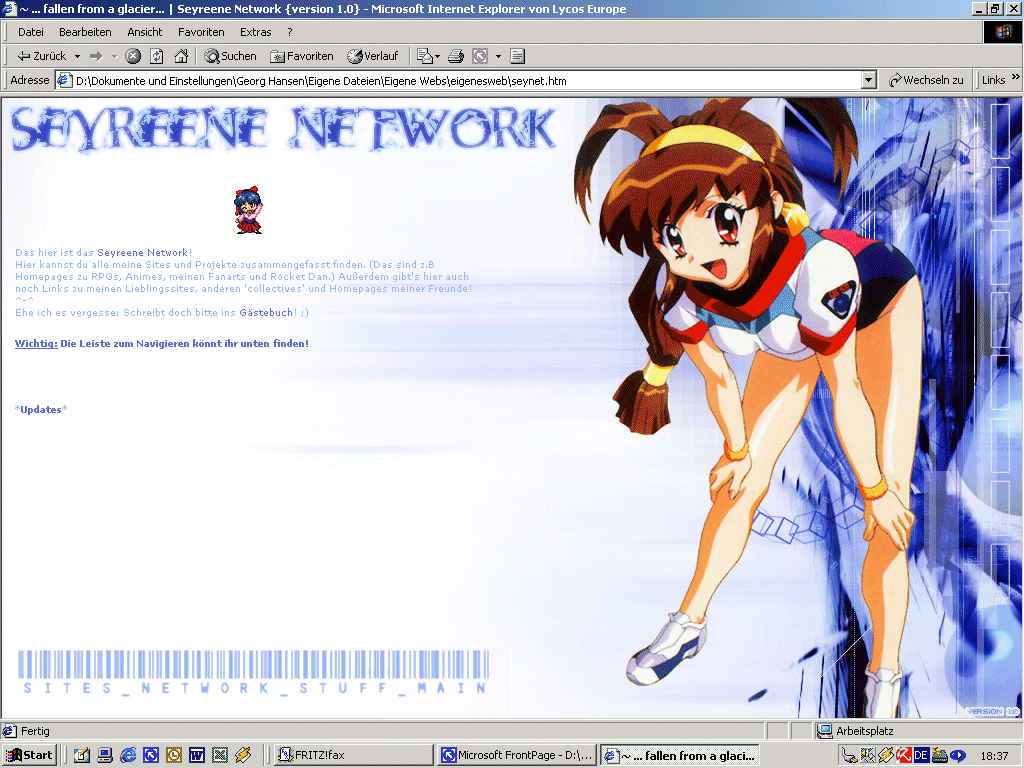The height and width of the screenshot is (768, 1024).
Task: Click the forward arrow toolbar button
Action: coord(96,56)
